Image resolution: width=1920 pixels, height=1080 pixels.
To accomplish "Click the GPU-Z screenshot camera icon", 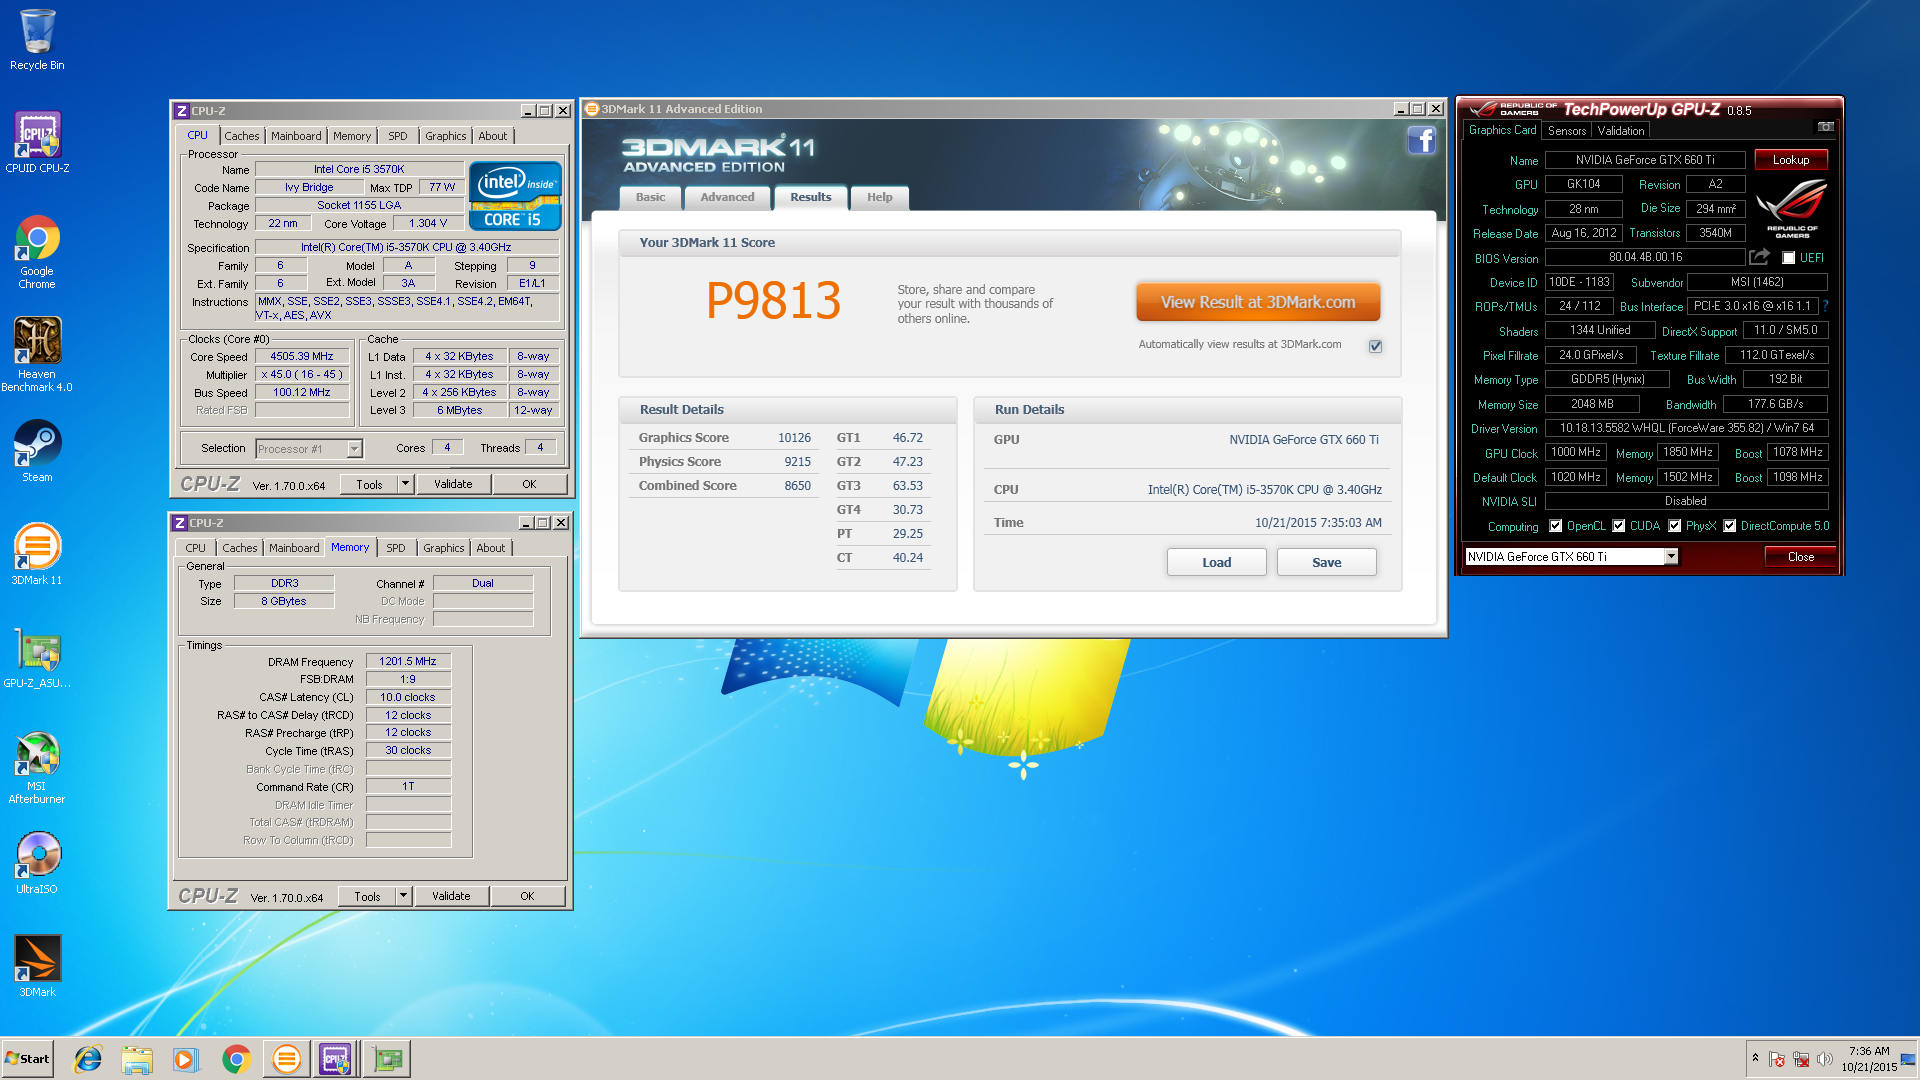I will tap(1826, 127).
